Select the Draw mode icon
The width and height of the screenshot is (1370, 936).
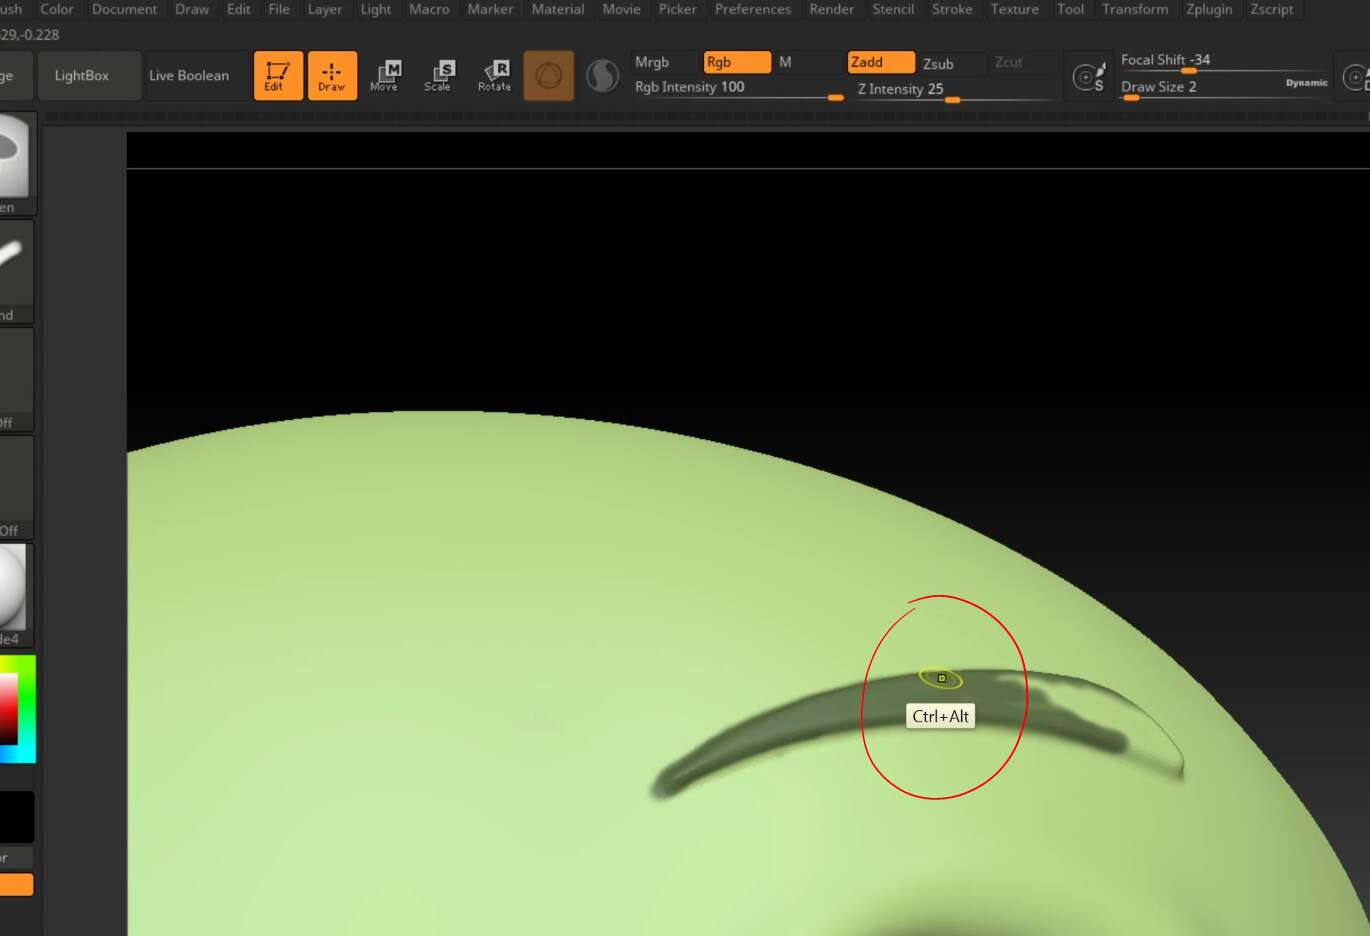pyautogui.click(x=332, y=76)
